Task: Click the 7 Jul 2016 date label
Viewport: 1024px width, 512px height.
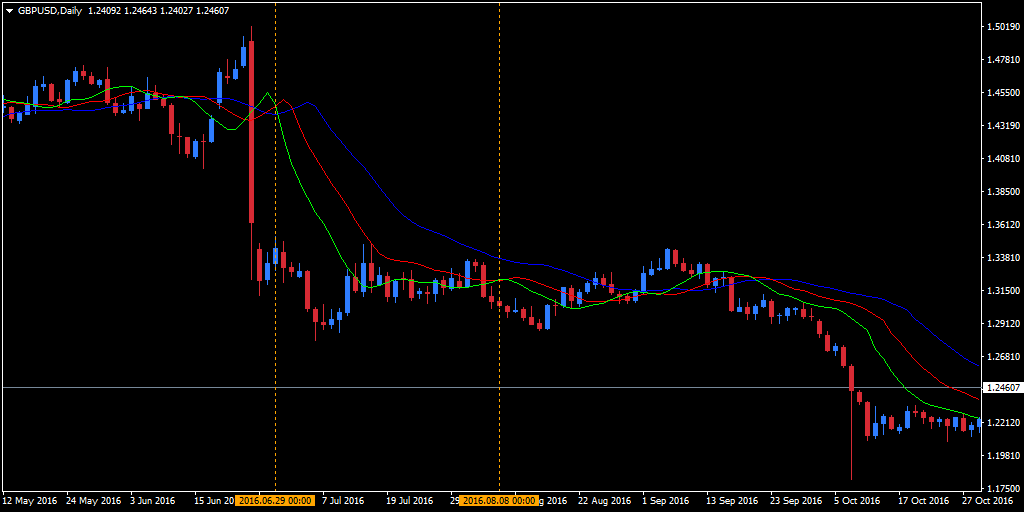Action: 343,501
